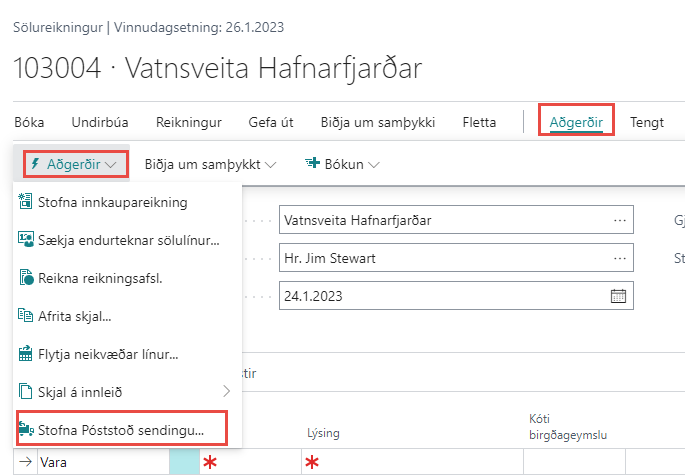Screen dimensions: 685x475
Task: Click the Gefa út button
Action: [x=270, y=123]
